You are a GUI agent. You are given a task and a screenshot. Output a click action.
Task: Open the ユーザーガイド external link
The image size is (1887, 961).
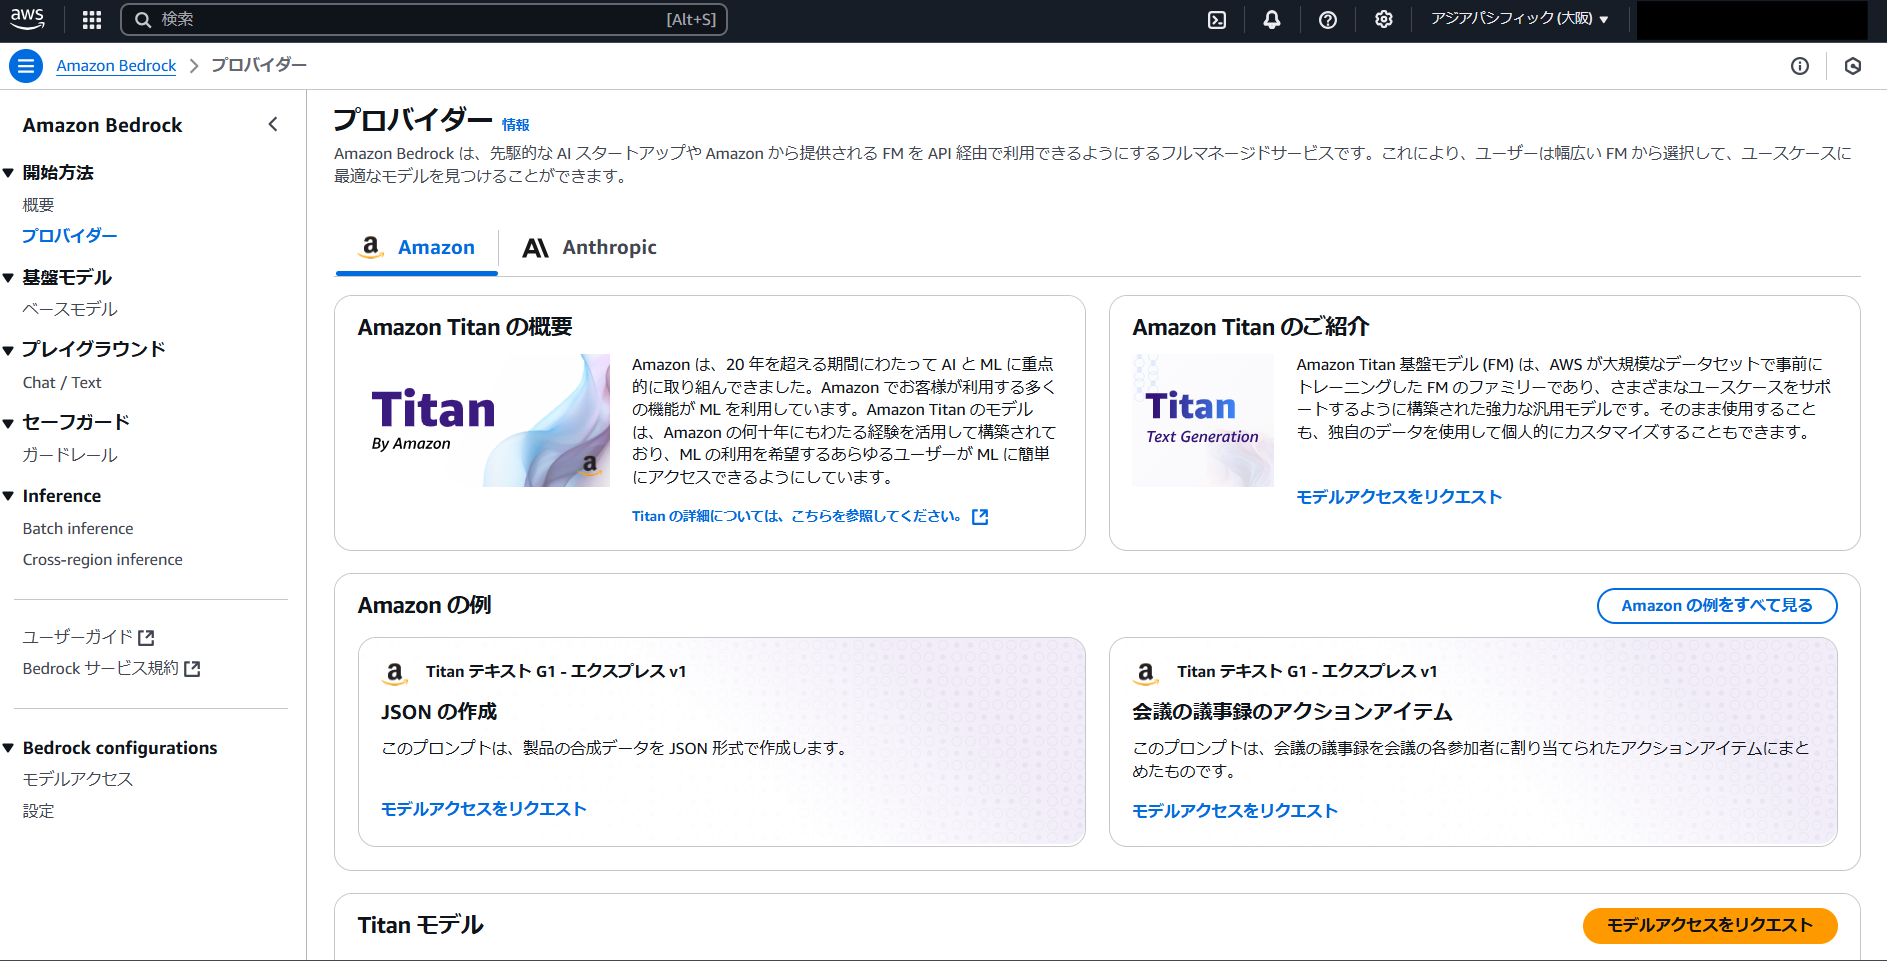(88, 637)
